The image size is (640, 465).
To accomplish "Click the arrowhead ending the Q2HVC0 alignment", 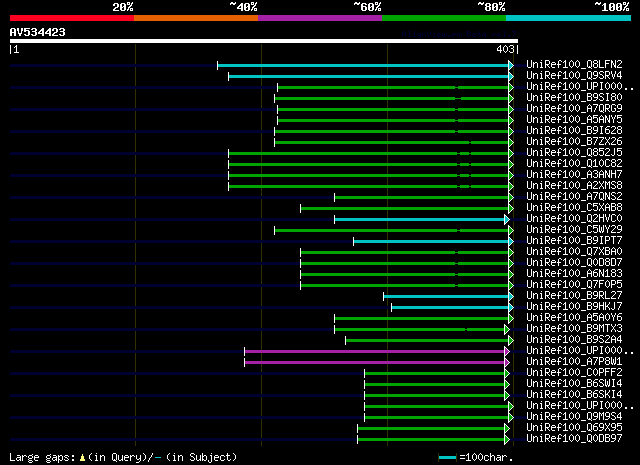I will click(507, 220).
